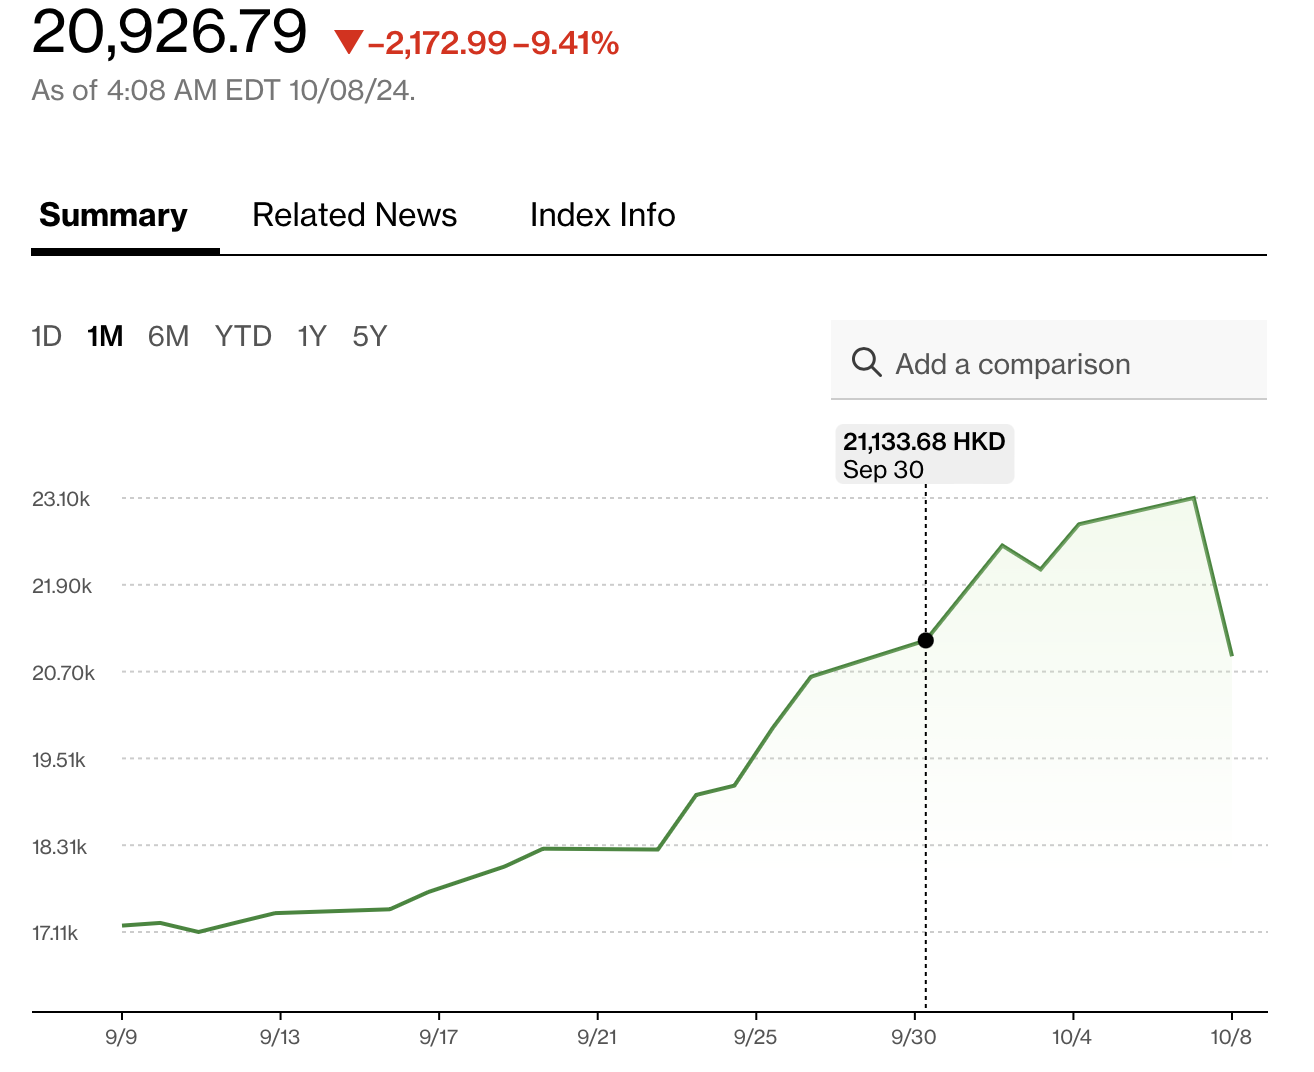Viewport: 1314px width, 1072px height.
Task: Select the 1M time range
Action: (105, 337)
